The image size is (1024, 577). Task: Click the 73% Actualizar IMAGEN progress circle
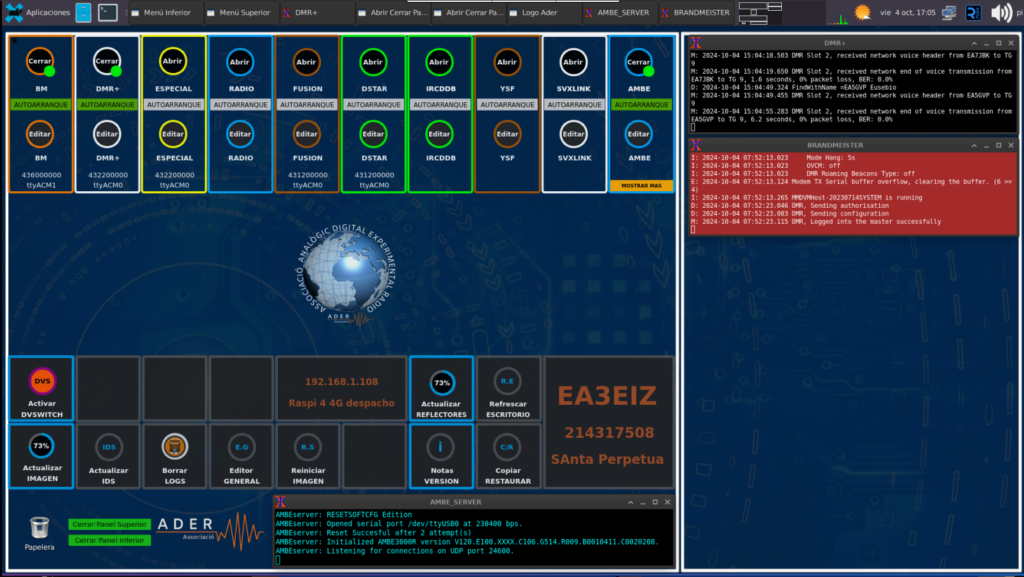tap(41, 446)
